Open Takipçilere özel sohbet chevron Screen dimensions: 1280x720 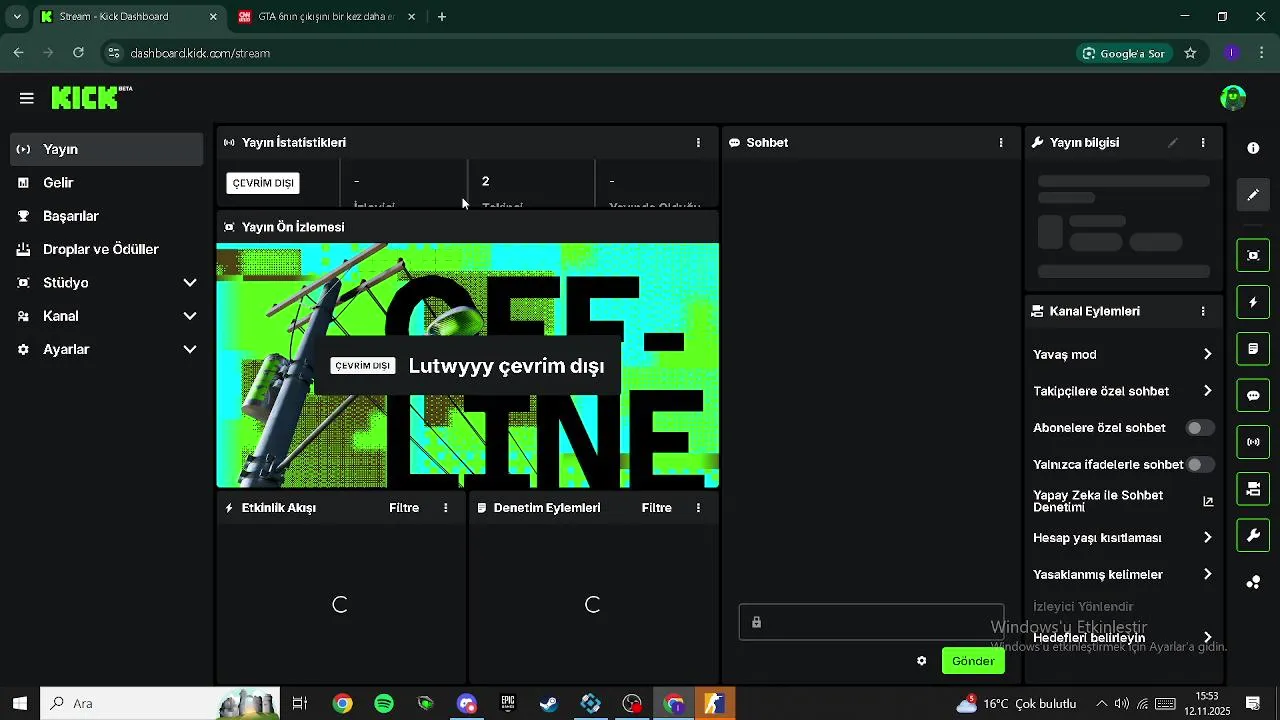point(1207,391)
